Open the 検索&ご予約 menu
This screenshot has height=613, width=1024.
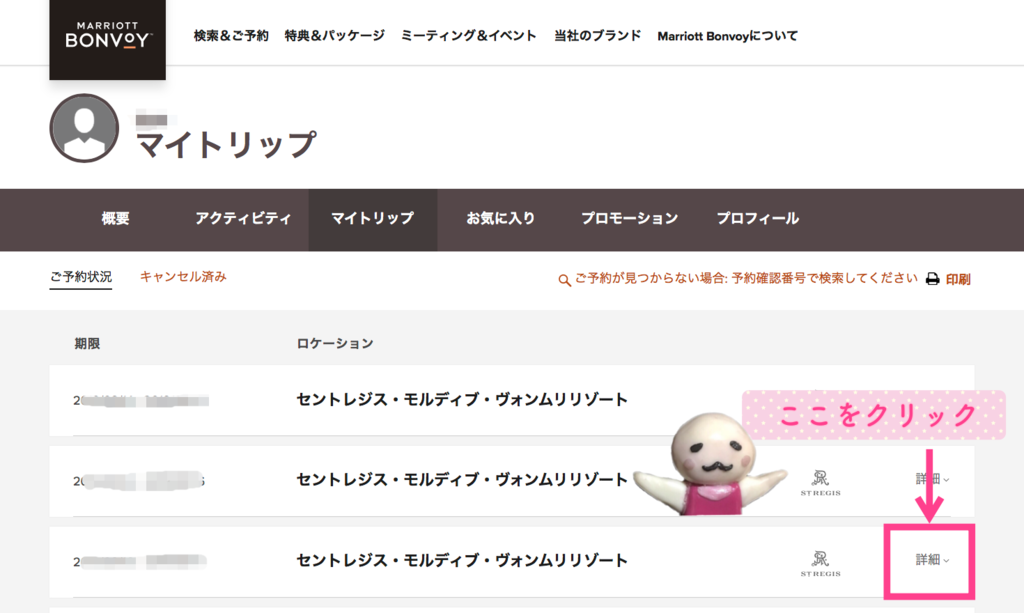point(231,36)
